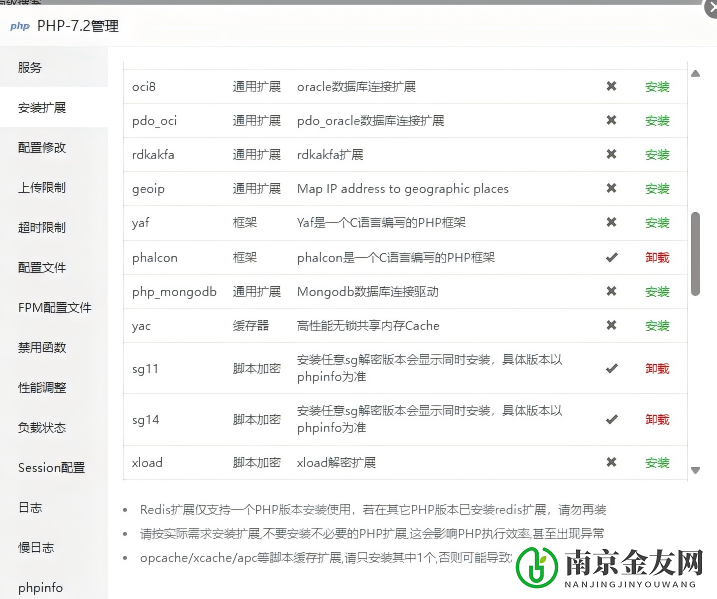Uninstall the phalcon extension
Image resolution: width=717 pixels, height=599 pixels.
pos(657,257)
